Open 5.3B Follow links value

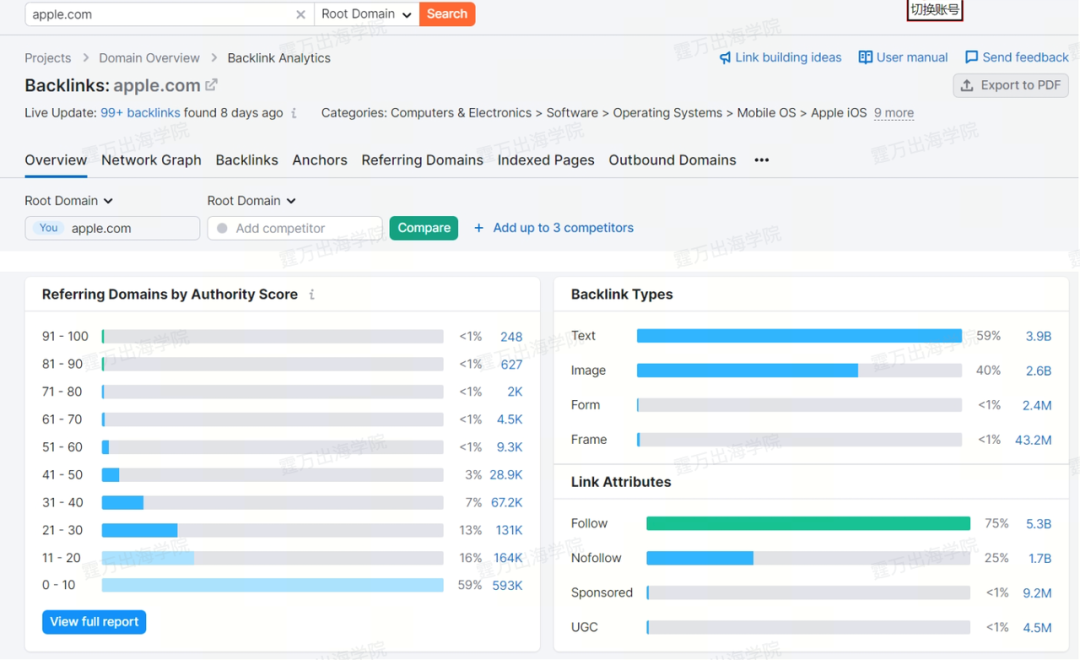pos(1038,524)
